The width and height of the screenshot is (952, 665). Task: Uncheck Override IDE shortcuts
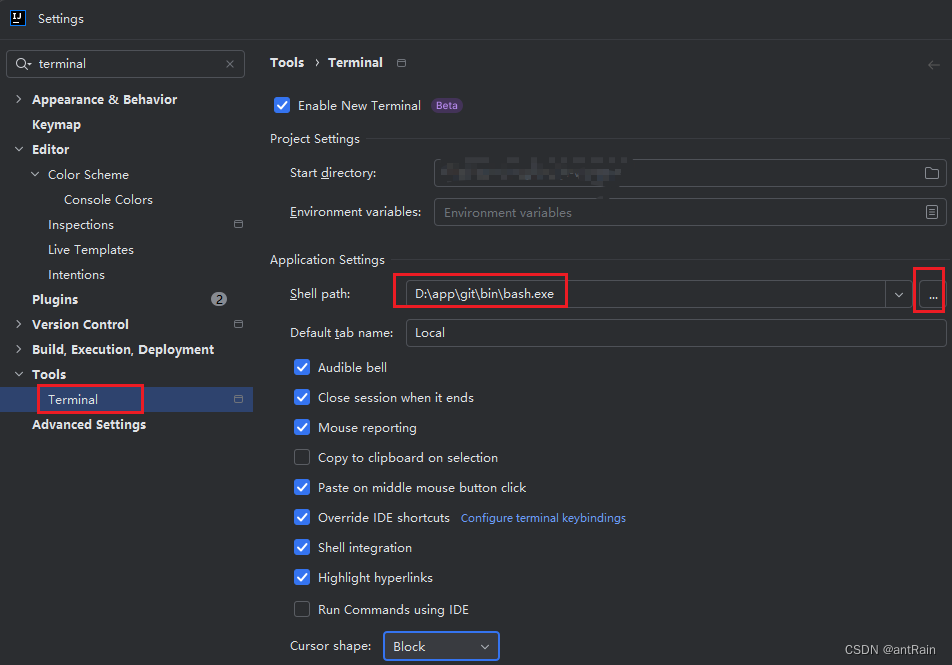click(302, 517)
